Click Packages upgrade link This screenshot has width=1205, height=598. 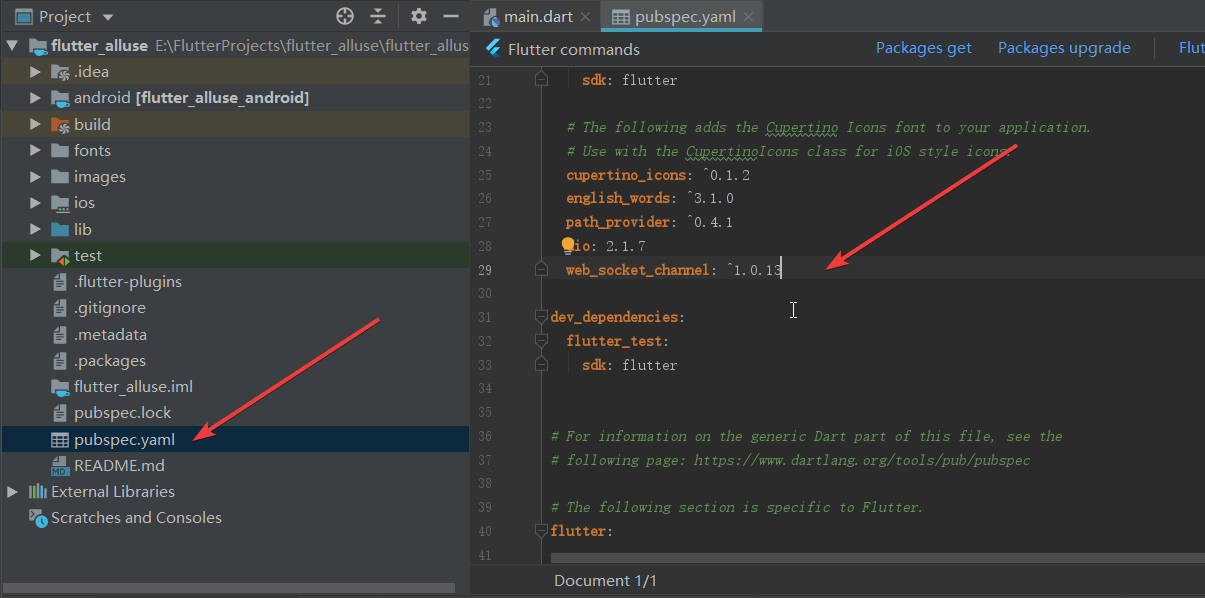pos(1064,48)
